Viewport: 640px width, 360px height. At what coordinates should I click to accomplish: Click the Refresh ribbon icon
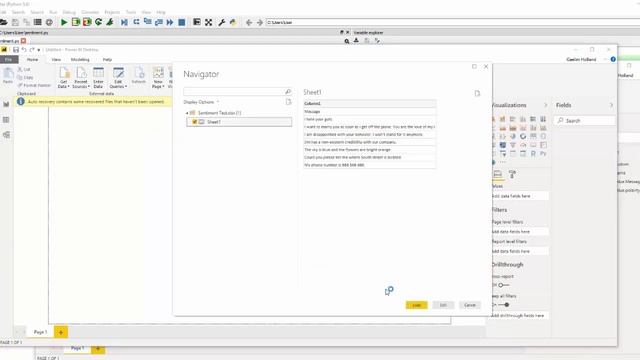(x=139, y=76)
